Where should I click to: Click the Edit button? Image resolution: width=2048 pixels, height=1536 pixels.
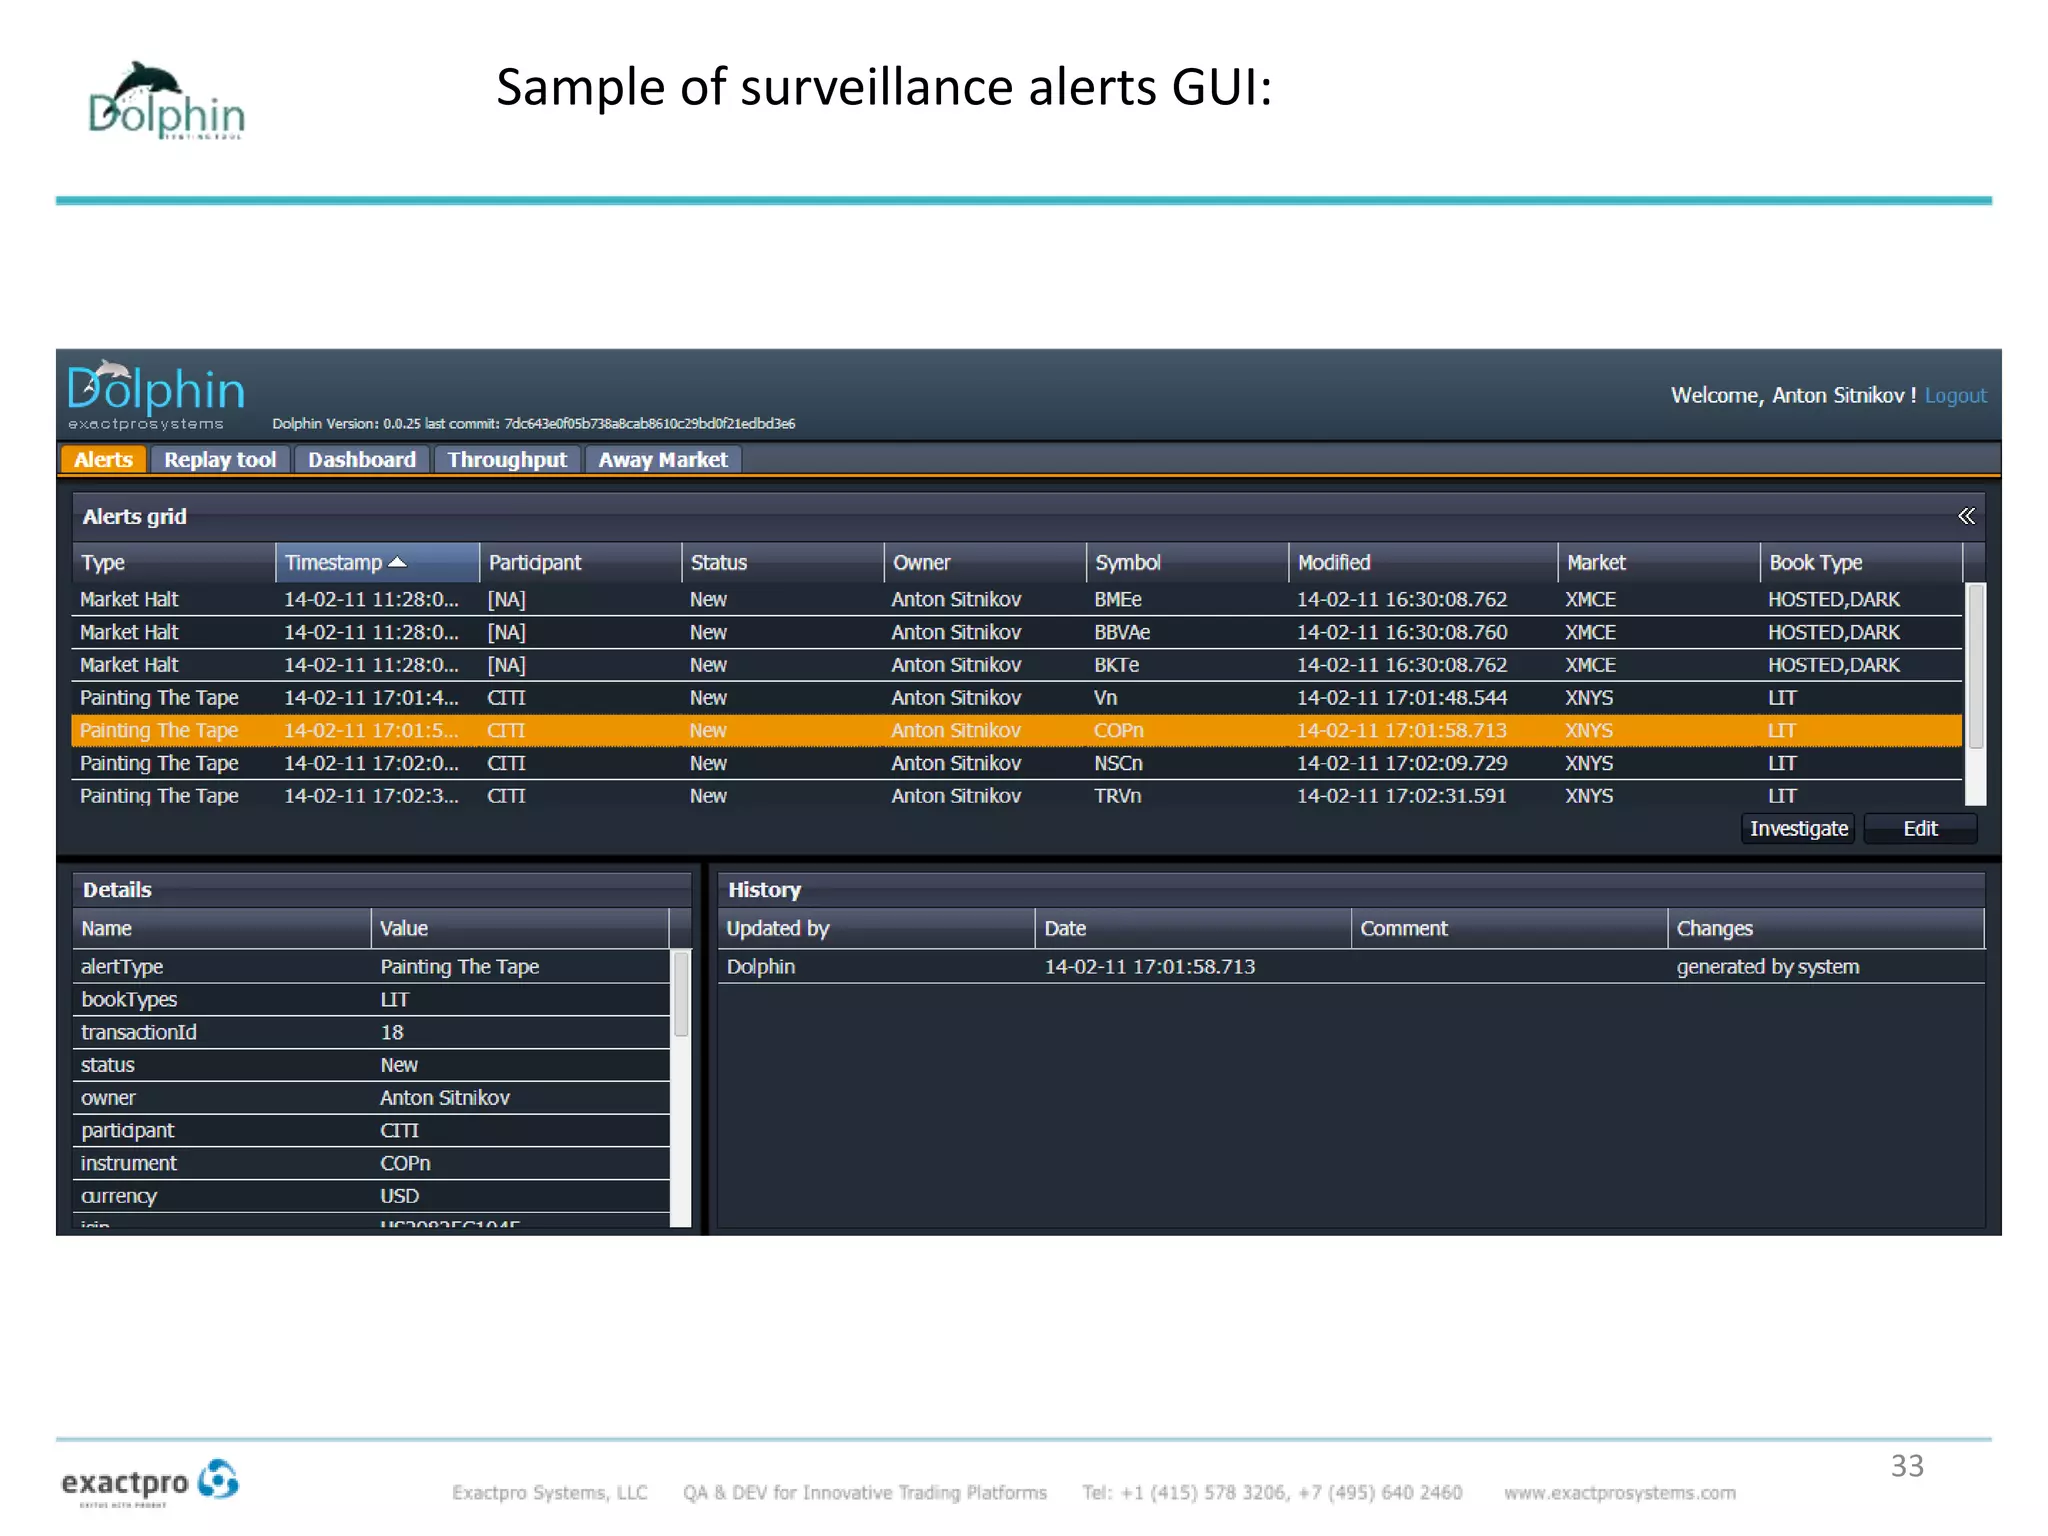point(1920,828)
